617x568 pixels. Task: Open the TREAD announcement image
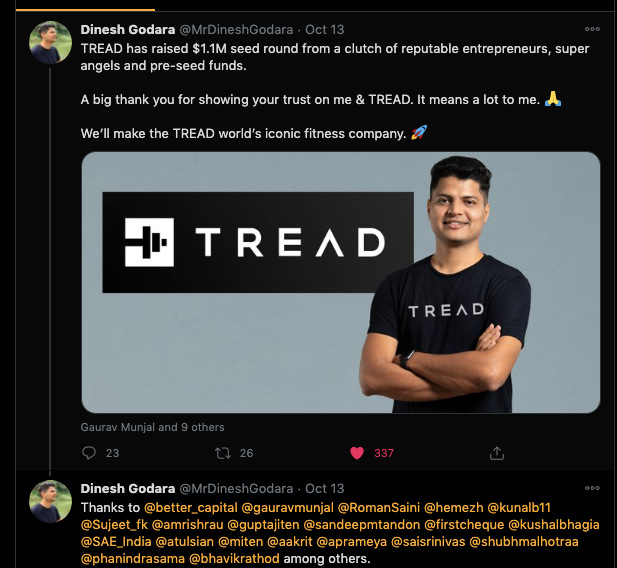pos(341,282)
